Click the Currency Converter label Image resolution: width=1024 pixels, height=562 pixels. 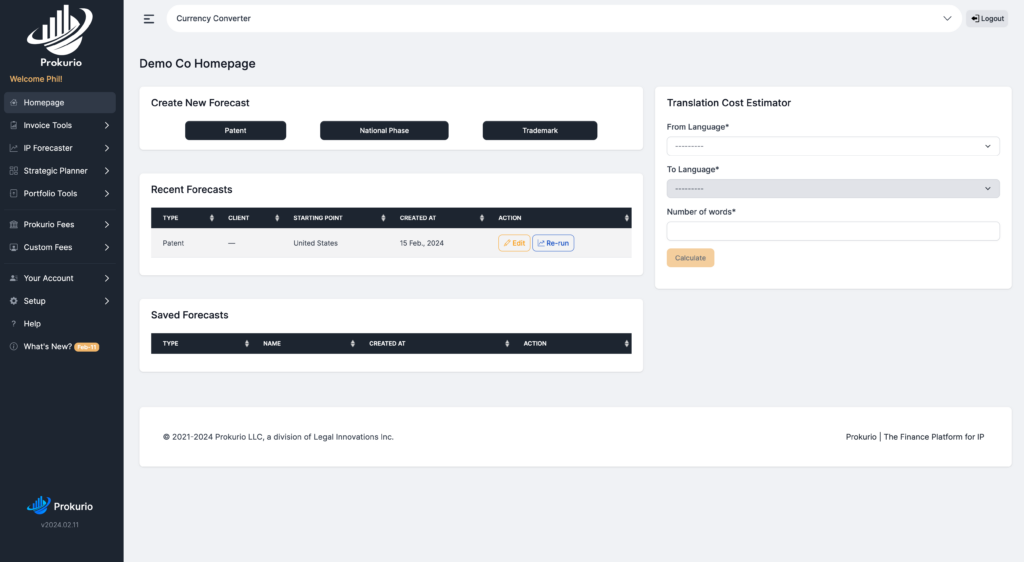[x=214, y=18]
